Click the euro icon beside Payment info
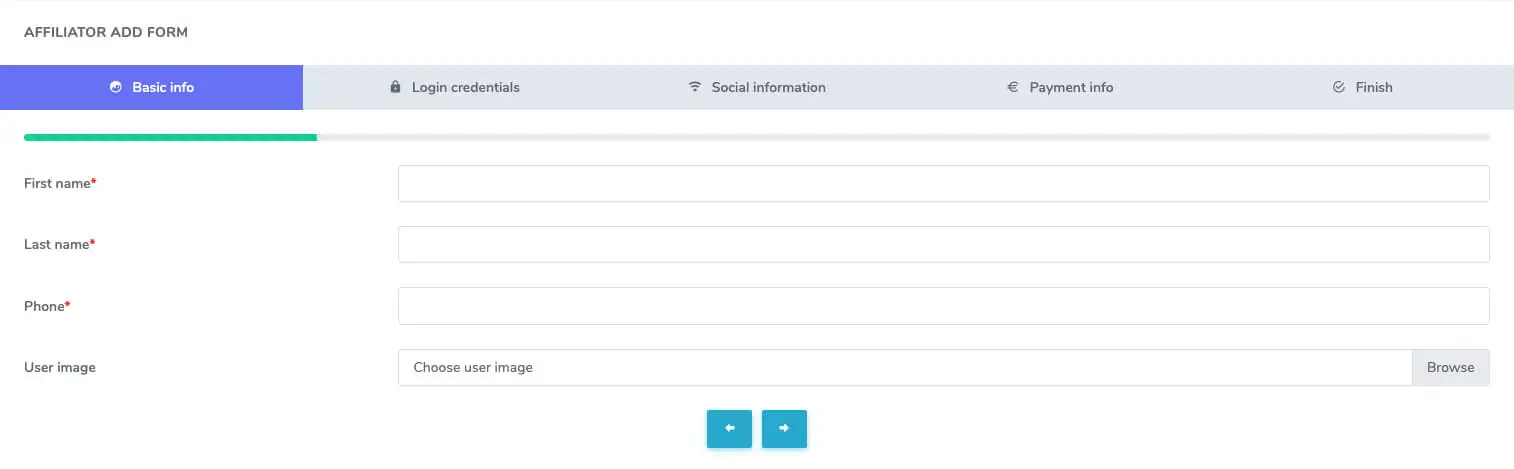The width and height of the screenshot is (1514, 469). coord(1012,87)
